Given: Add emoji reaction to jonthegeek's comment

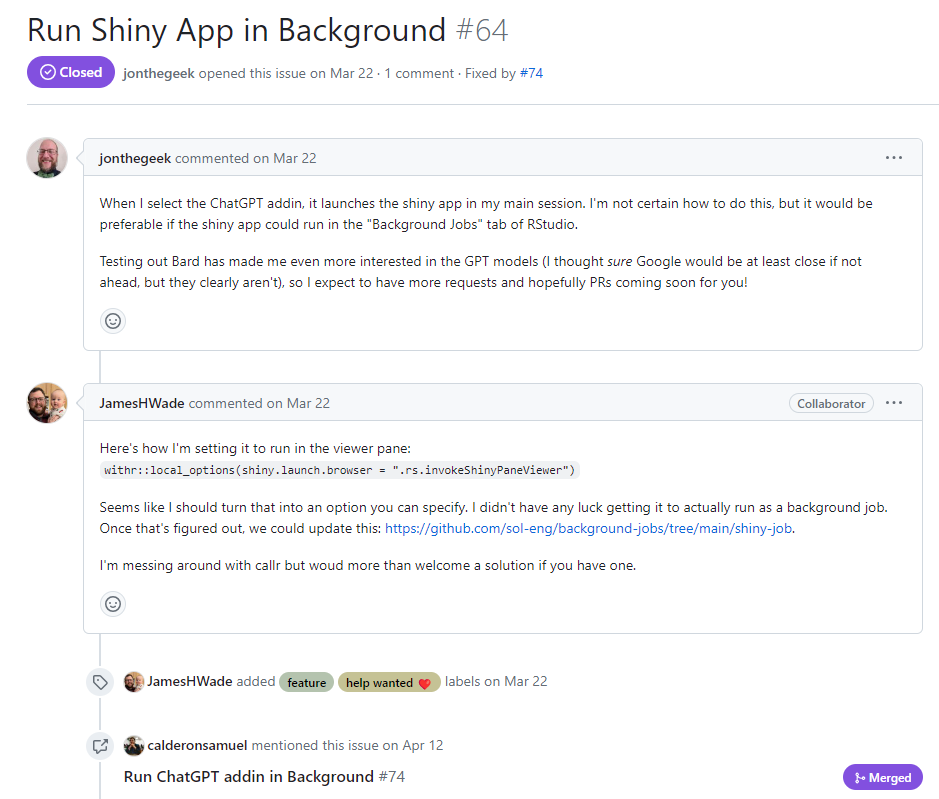Looking at the screenshot, I should [x=113, y=321].
